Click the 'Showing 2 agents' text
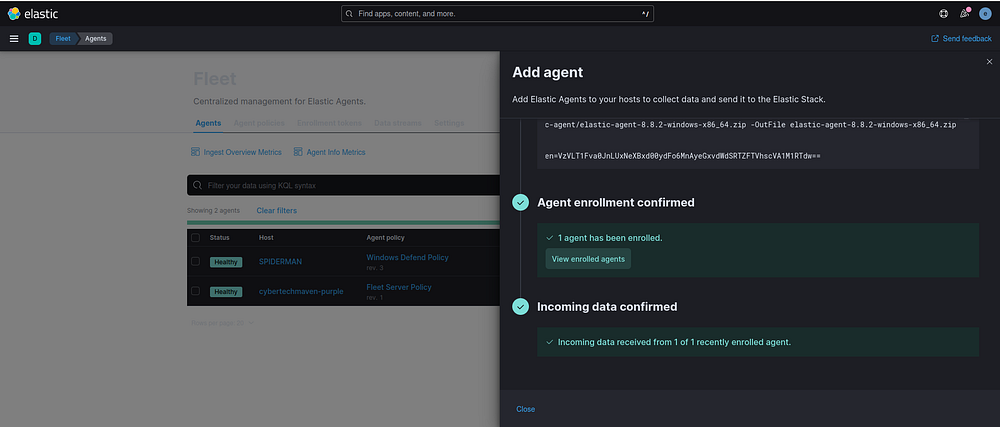The image size is (1000, 427). [213, 210]
